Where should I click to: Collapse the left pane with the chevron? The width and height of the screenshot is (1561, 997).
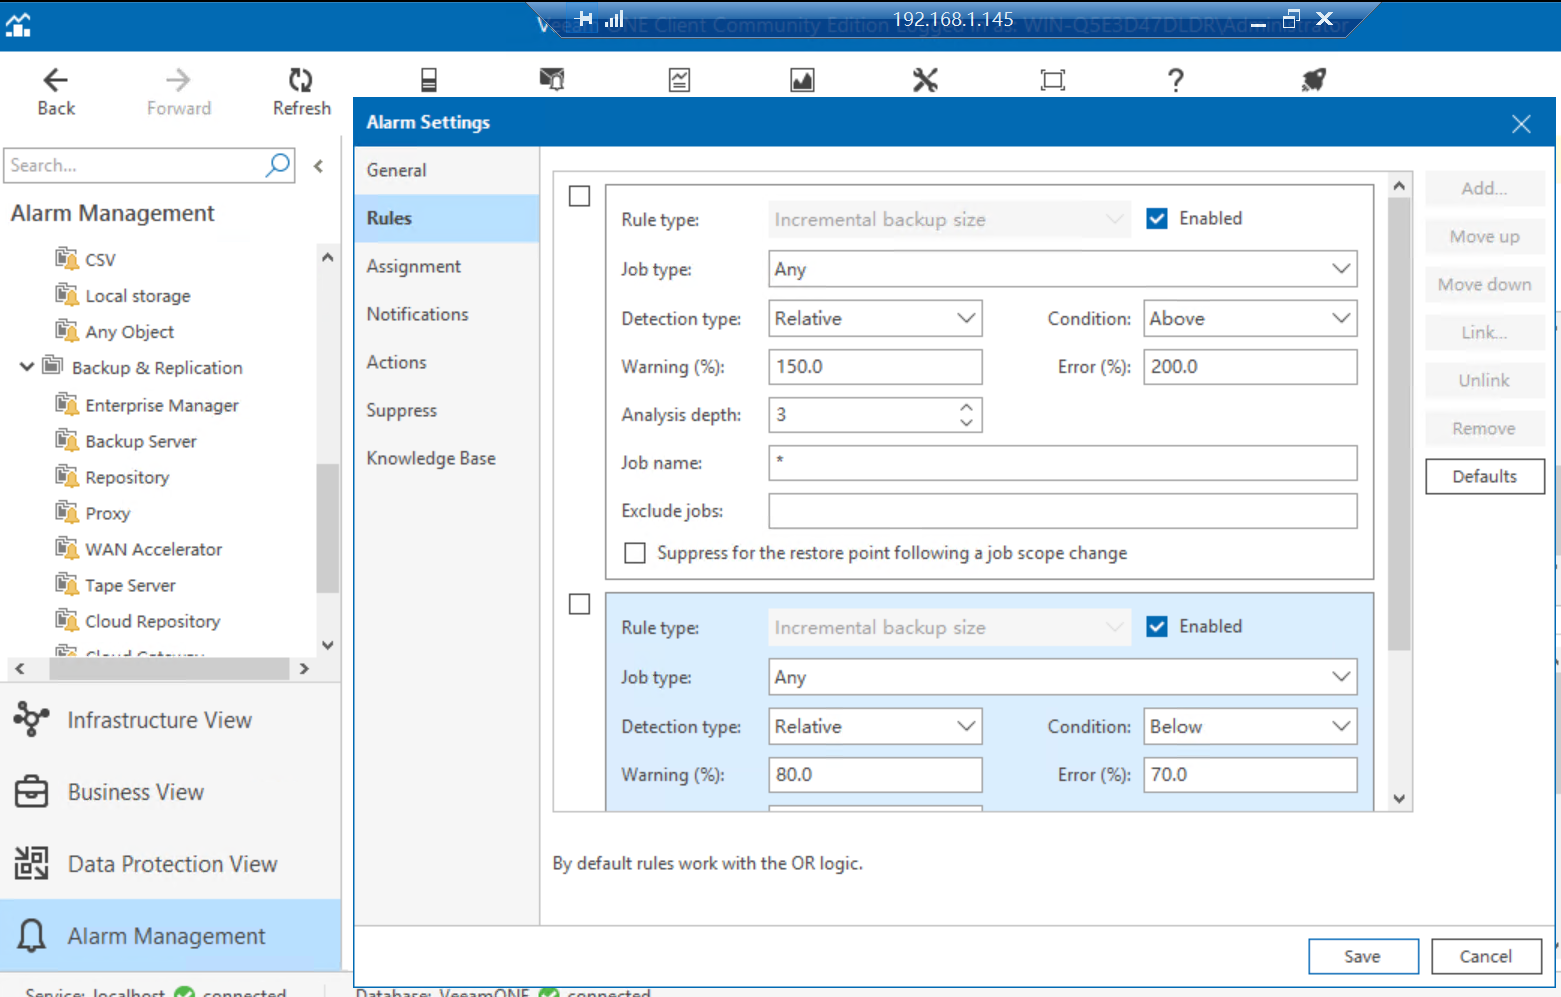(319, 166)
